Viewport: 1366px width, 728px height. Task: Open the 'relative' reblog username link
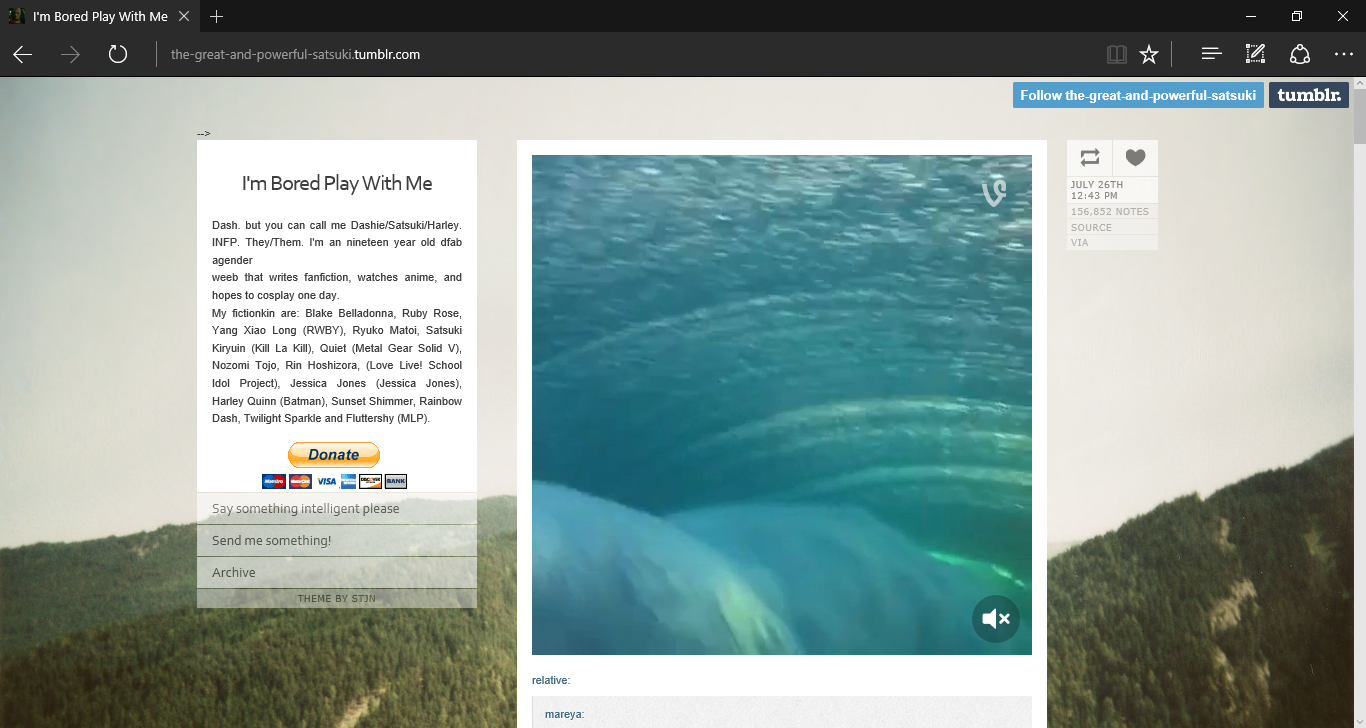(549, 681)
